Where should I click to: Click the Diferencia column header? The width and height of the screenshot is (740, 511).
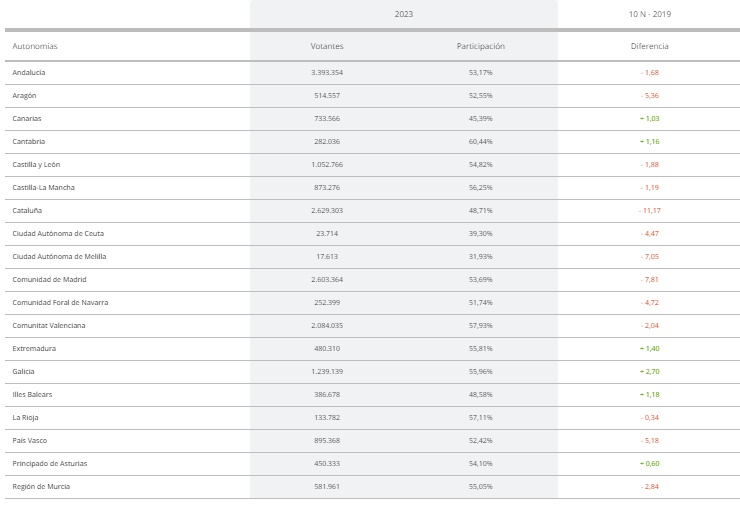(649, 46)
